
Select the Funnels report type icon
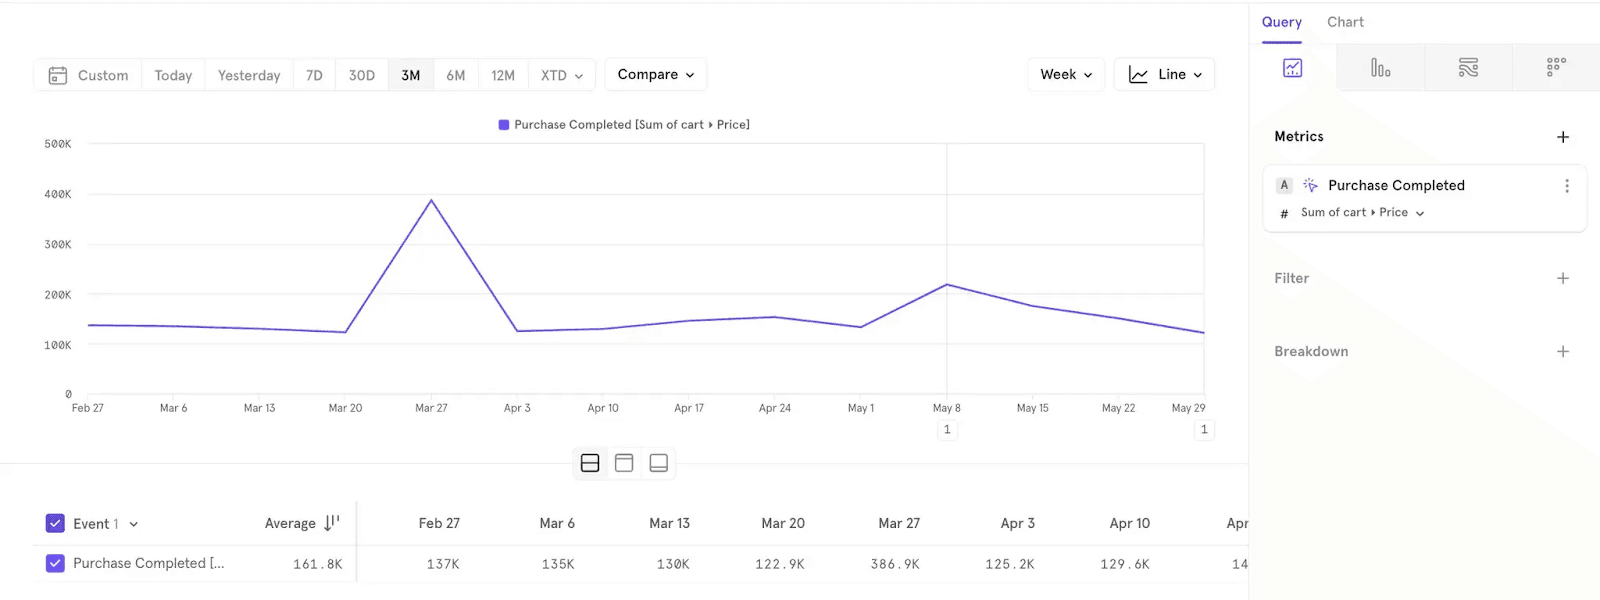pyautogui.click(x=1380, y=68)
